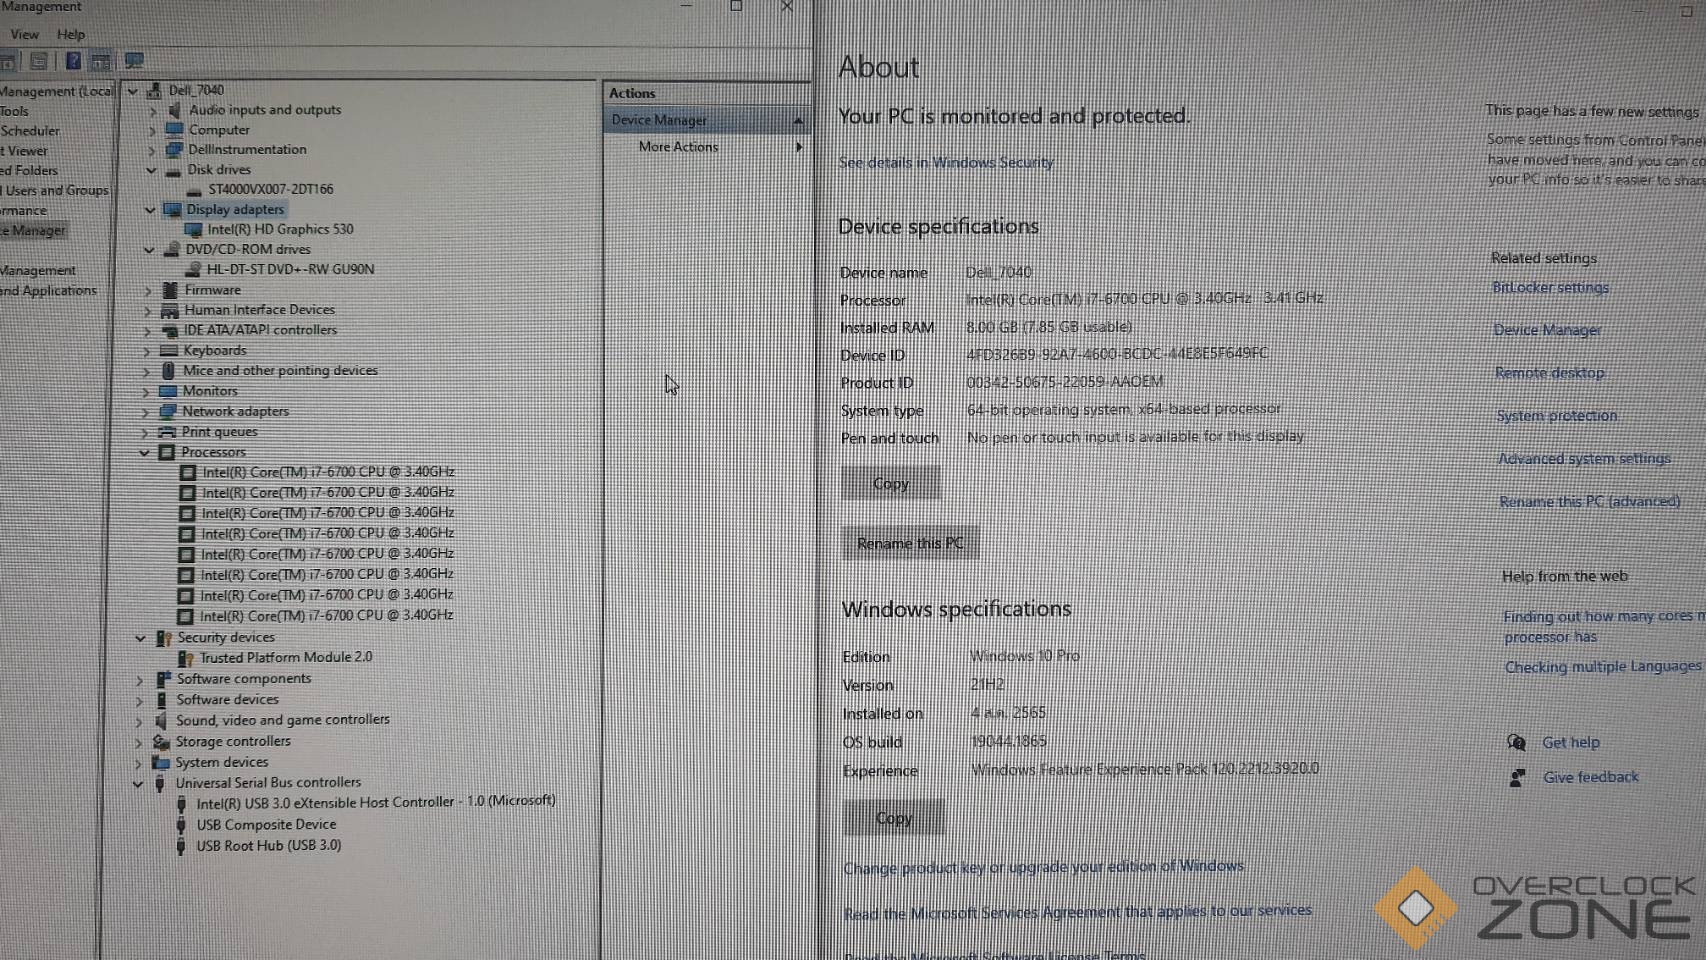Open the Help menu

[x=71, y=34]
